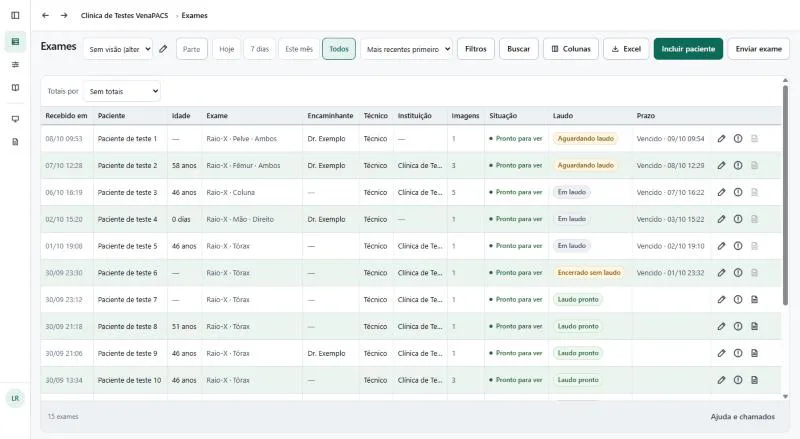
Task: Select the 'Este mês' period filter
Action: click(299, 49)
